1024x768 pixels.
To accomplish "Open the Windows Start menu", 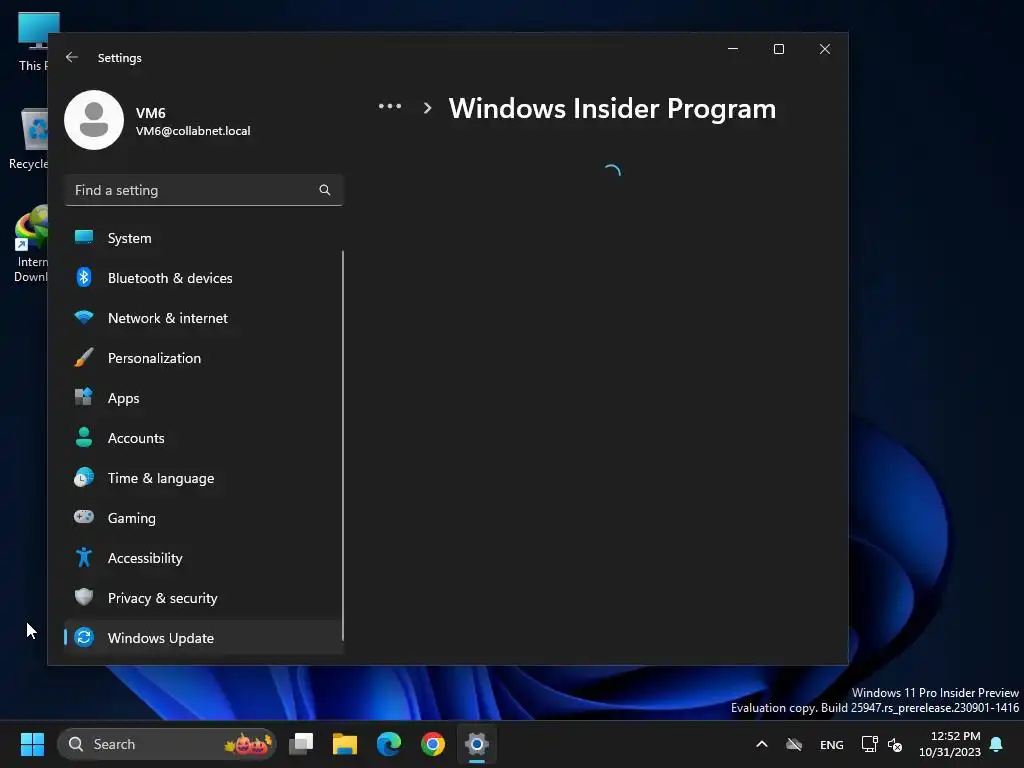I will (32, 744).
